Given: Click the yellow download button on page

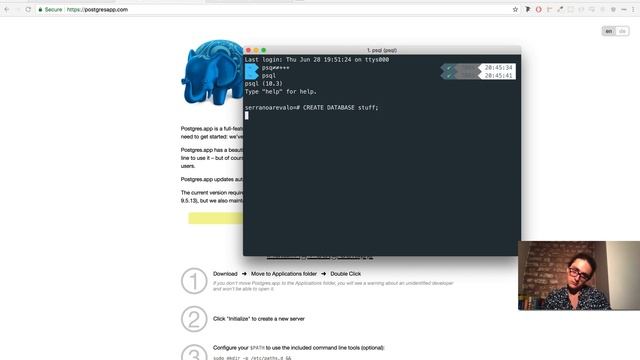Looking at the screenshot, I should tap(216, 218).
